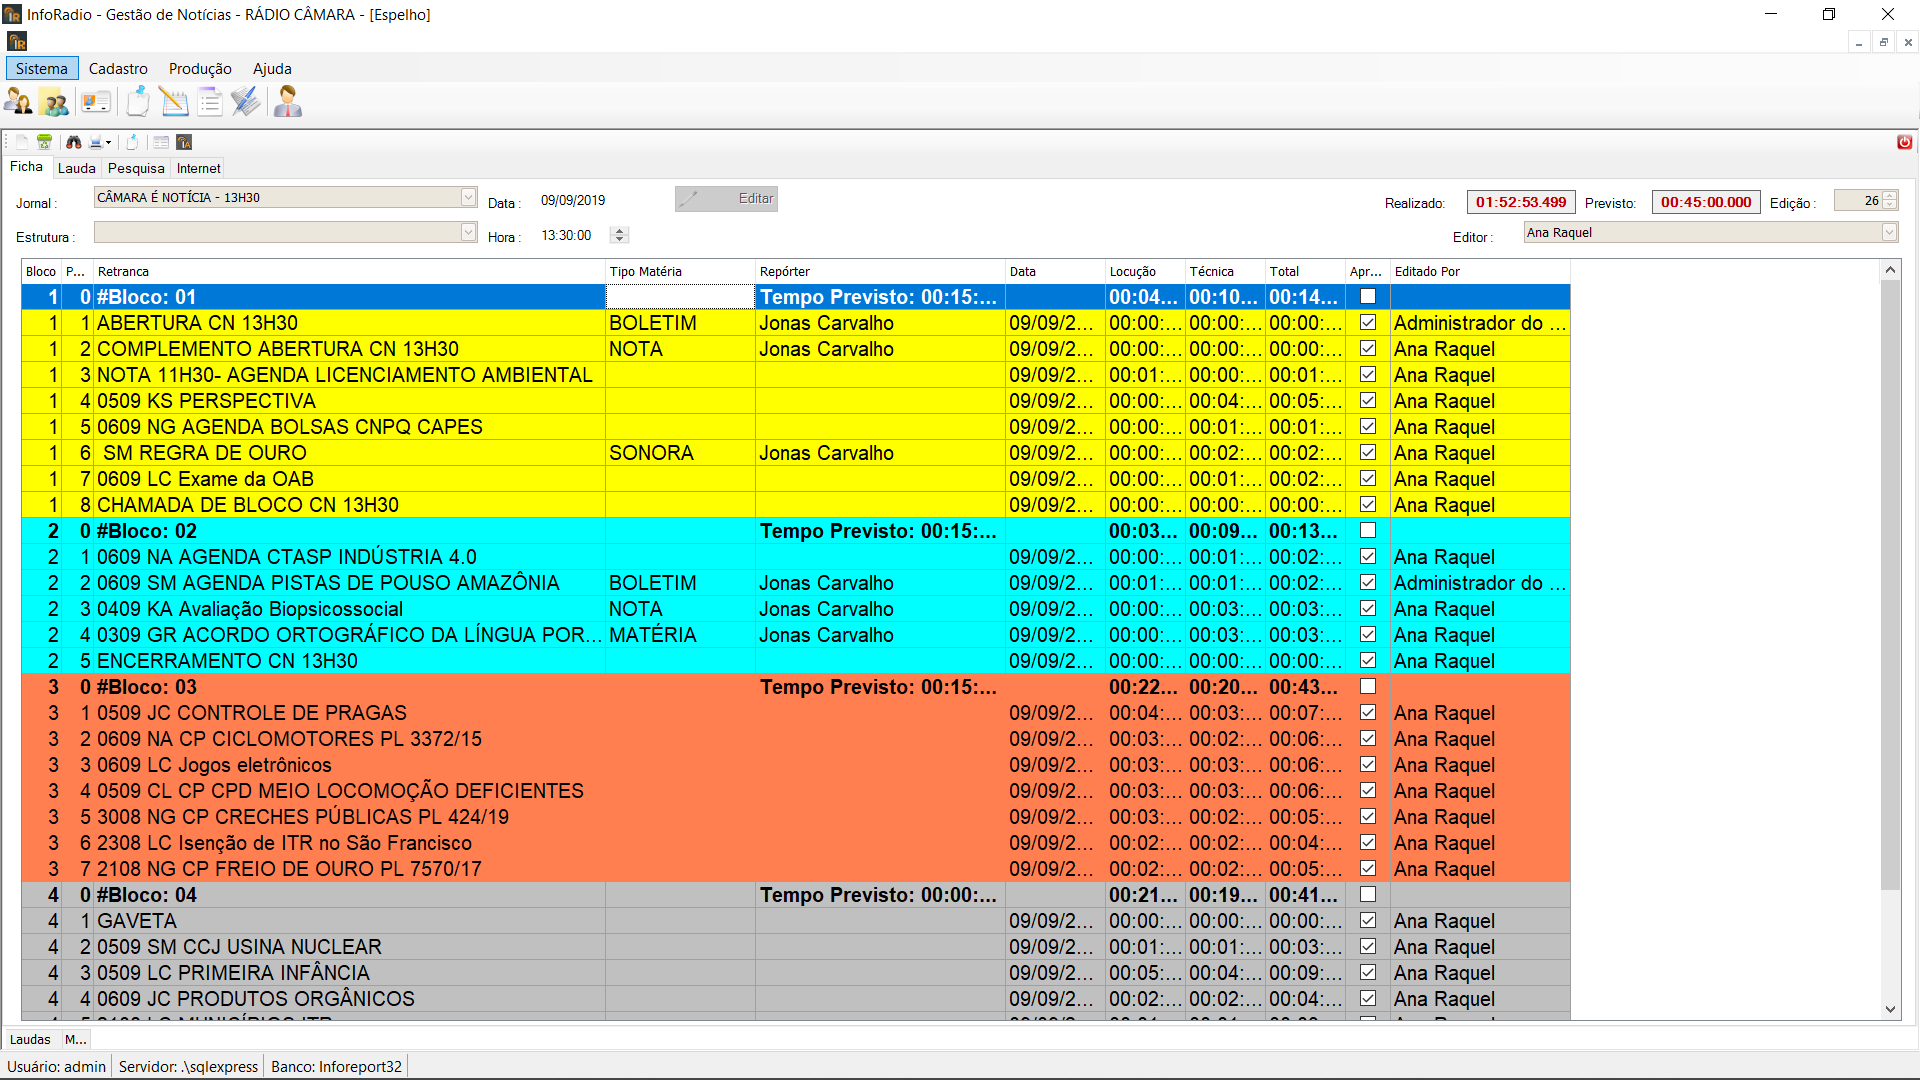
Task: Restore the inner Espelho child window
Action: point(1884,42)
